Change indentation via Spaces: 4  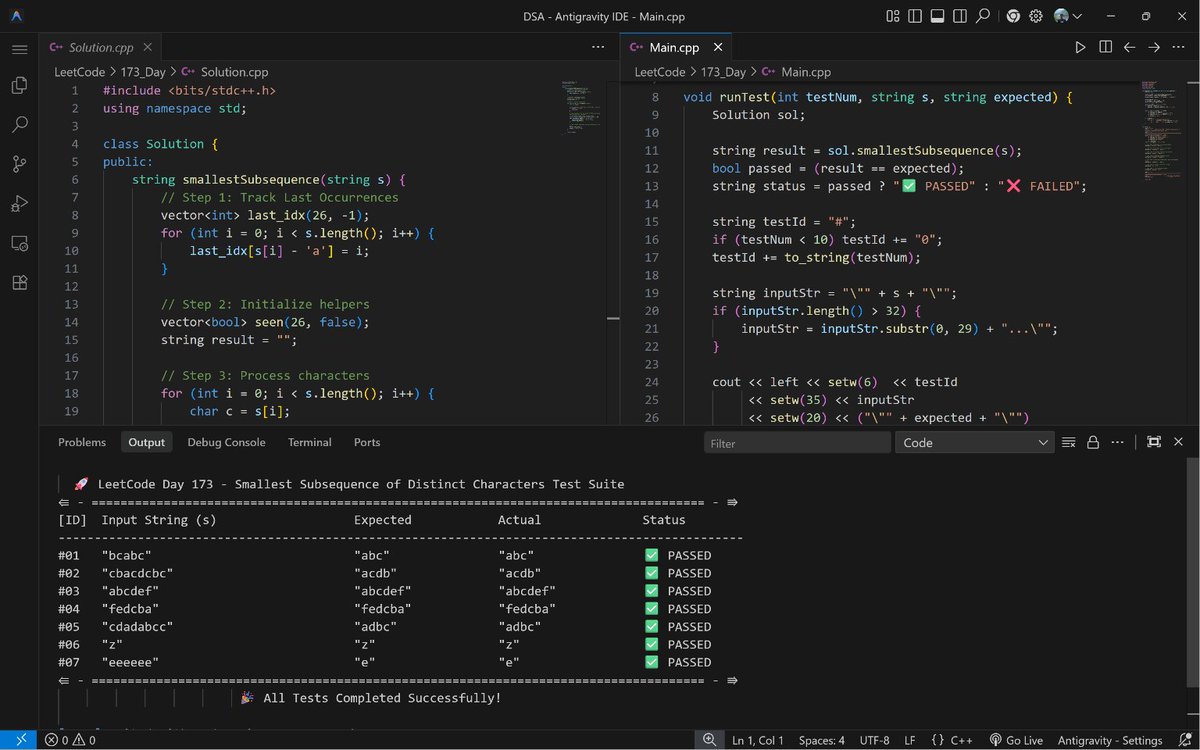coord(822,740)
